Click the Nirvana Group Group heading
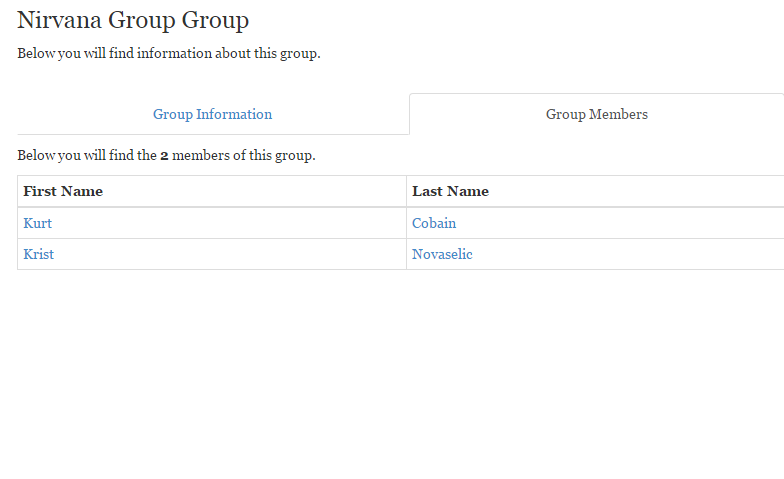784x479 pixels. (133, 20)
